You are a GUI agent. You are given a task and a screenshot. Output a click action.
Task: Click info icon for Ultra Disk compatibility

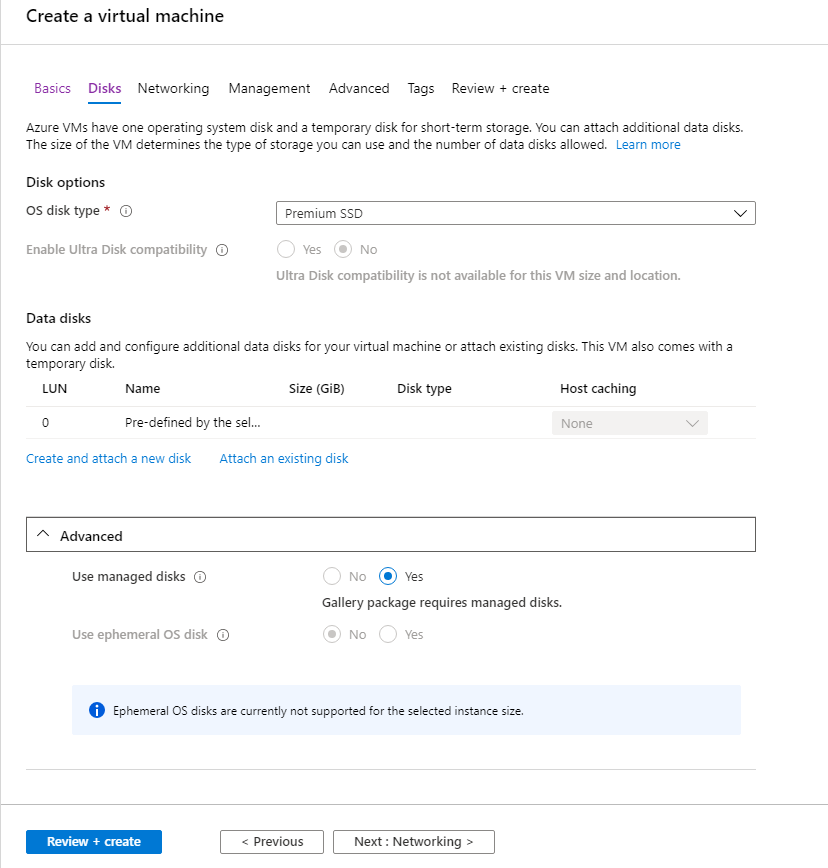tap(222, 250)
